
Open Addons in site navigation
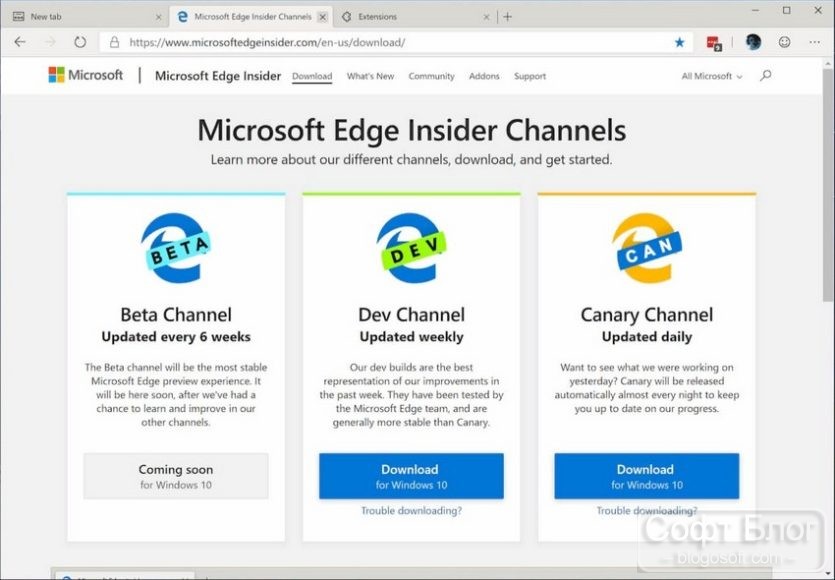click(484, 76)
